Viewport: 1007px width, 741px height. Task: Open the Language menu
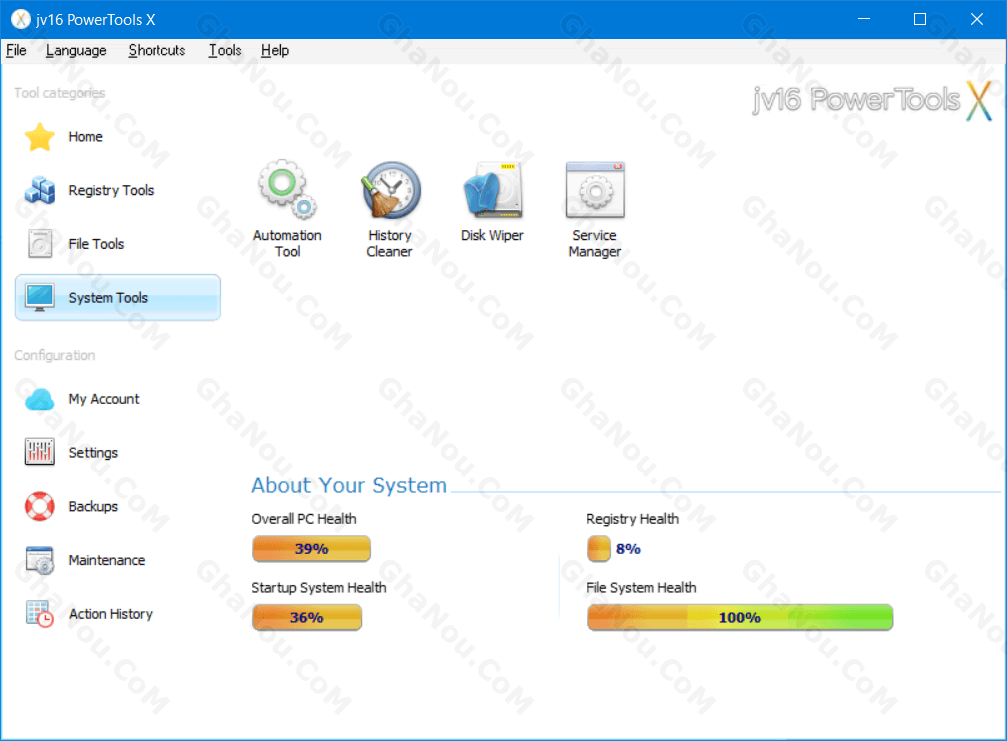(76, 50)
